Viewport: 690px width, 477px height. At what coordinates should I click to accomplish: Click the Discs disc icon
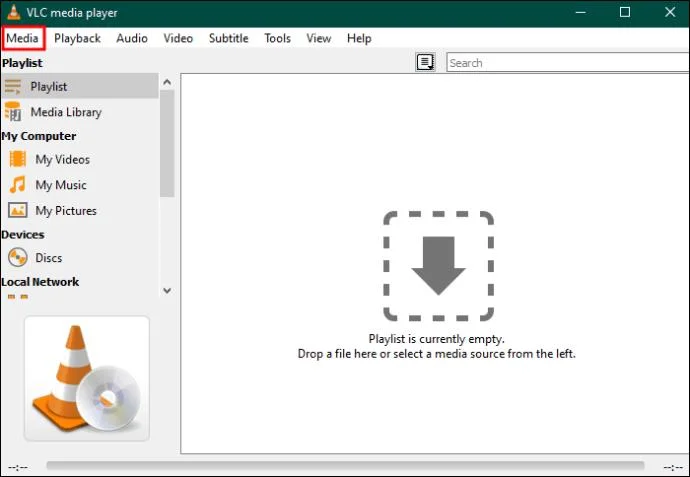coord(18,257)
